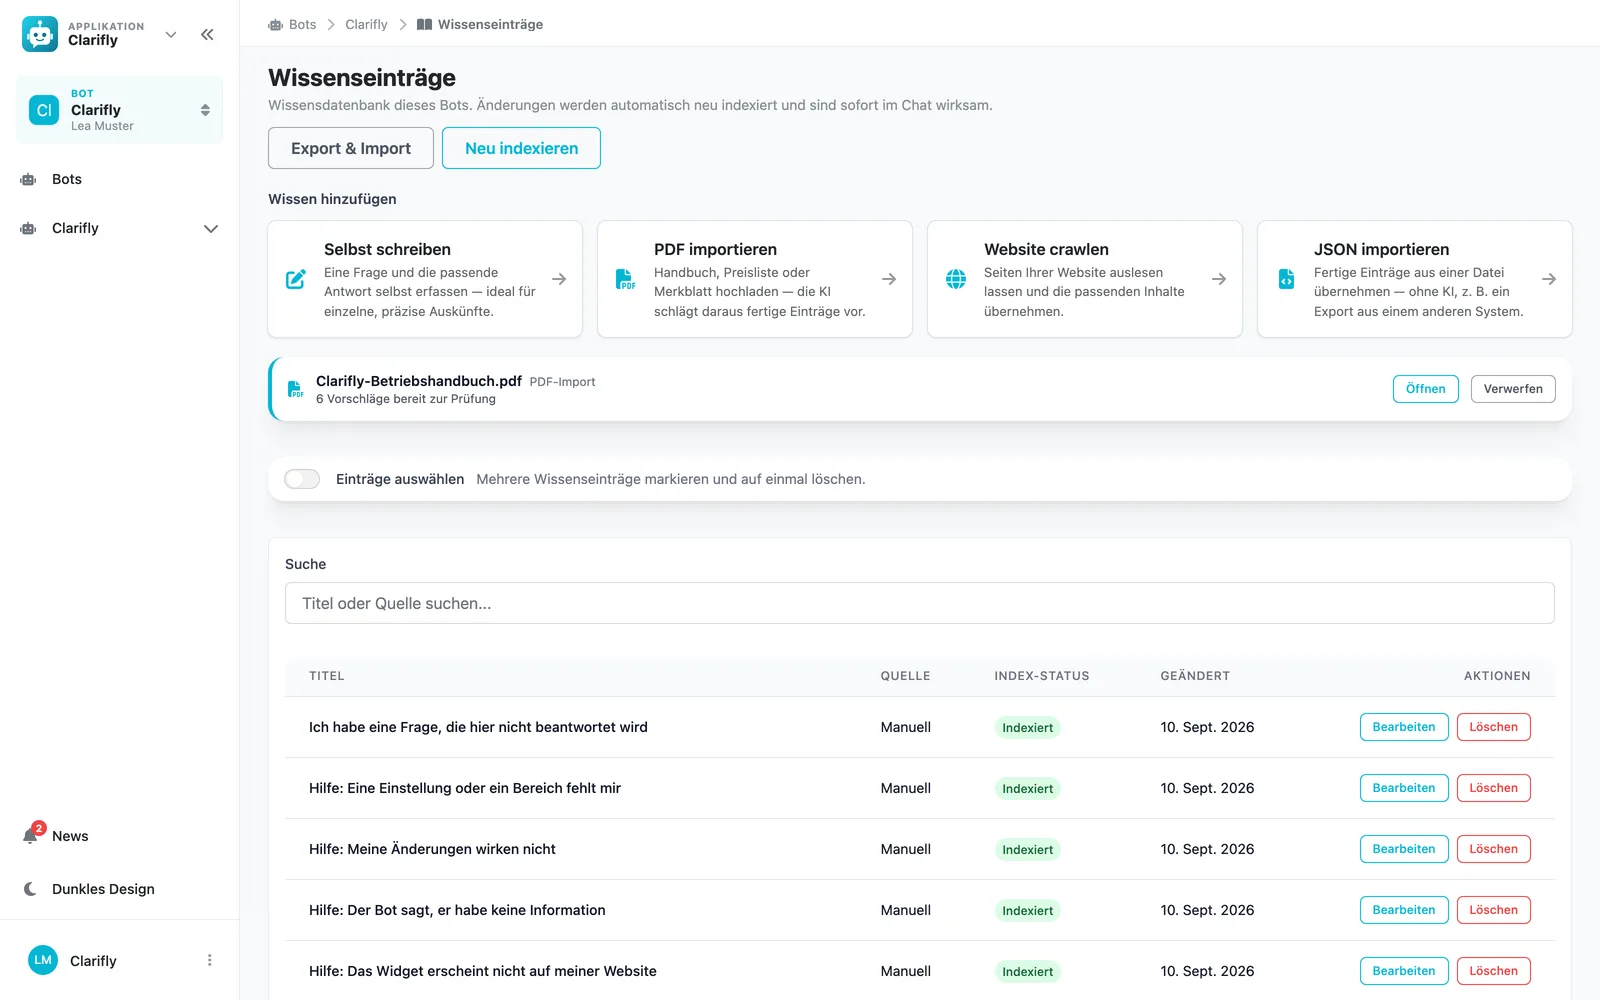Viewport: 1600px width, 1000px height.
Task: Click the Clarifly sidebar robot icon
Action: [28, 228]
